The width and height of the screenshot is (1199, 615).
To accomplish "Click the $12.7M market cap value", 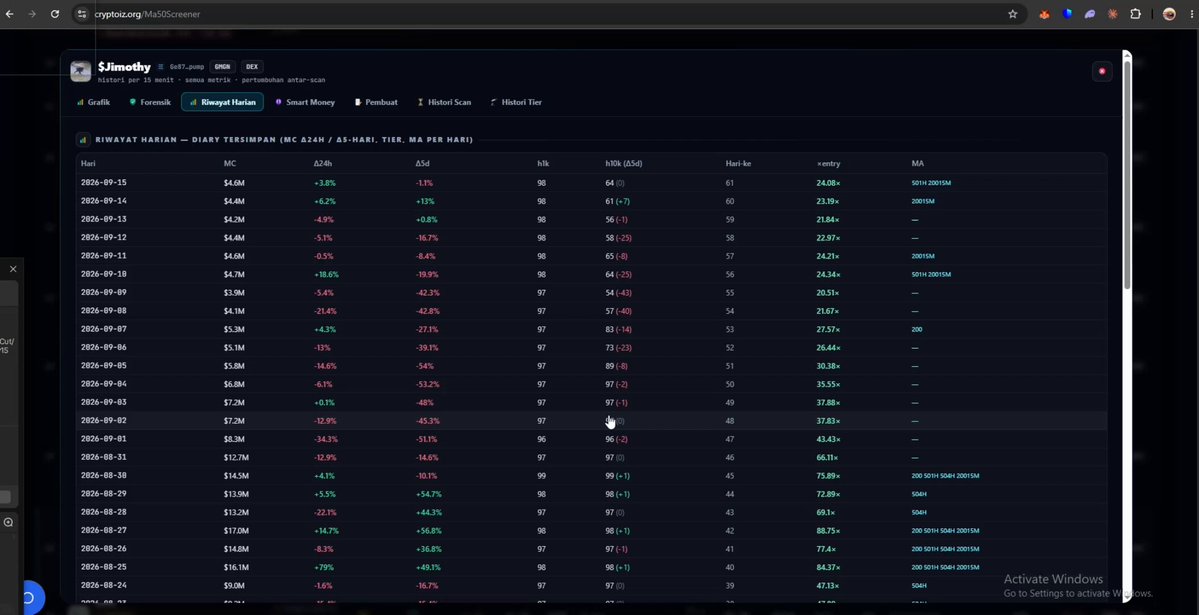I will [236, 457].
